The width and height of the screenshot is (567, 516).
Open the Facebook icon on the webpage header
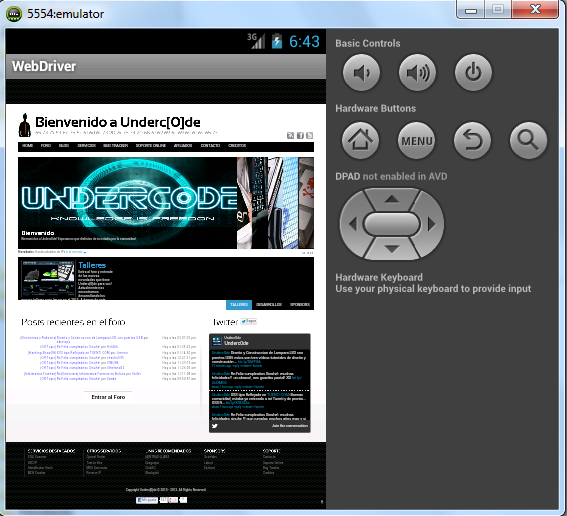[300, 136]
